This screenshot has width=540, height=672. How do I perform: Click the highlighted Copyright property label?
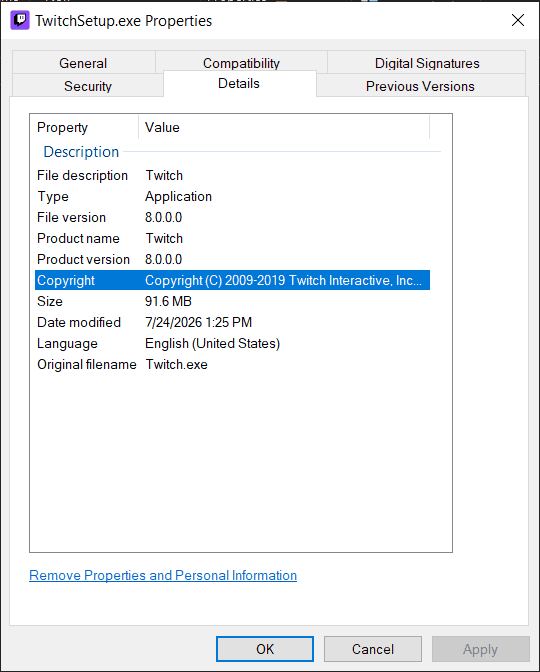[x=66, y=280]
